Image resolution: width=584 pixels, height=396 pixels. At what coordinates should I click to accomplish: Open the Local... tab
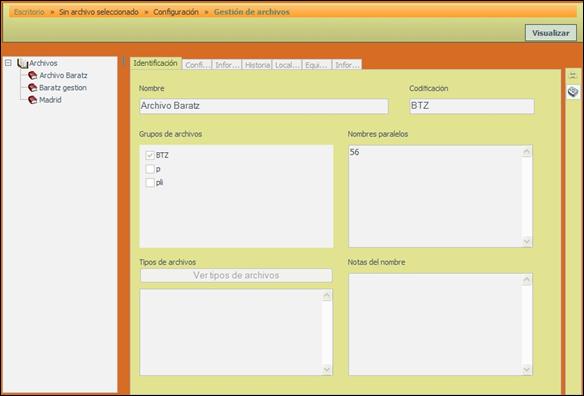pyautogui.click(x=288, y=65)
